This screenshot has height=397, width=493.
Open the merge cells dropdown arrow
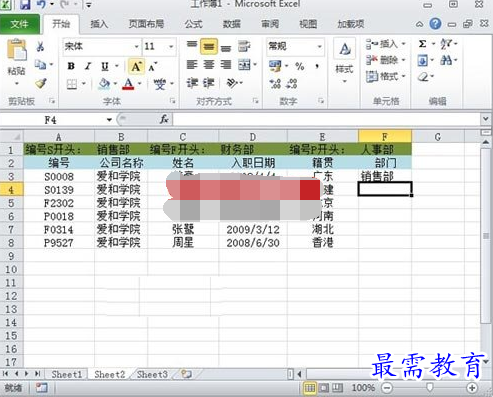point(255,65)
